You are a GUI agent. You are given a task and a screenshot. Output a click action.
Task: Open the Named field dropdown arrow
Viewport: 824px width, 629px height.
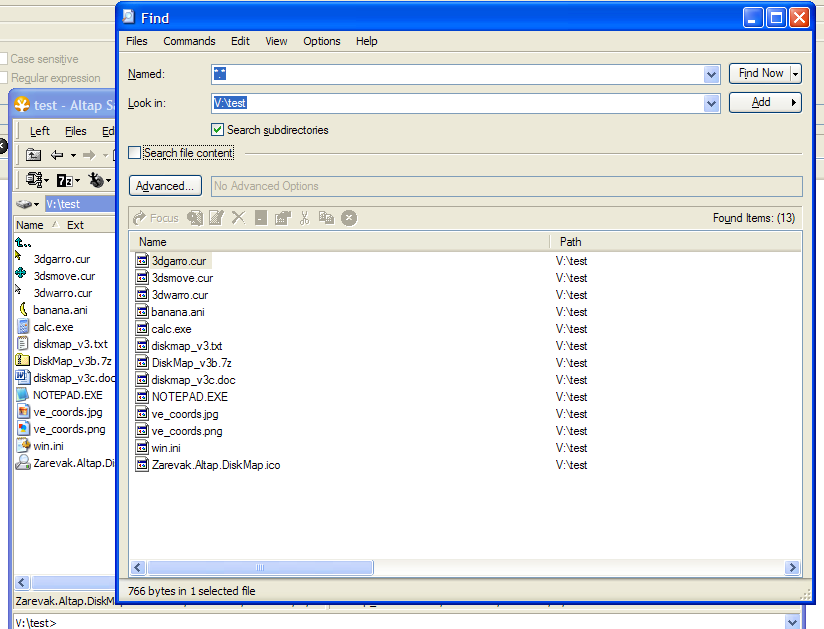pyautogui.click(x=711, y=74)
